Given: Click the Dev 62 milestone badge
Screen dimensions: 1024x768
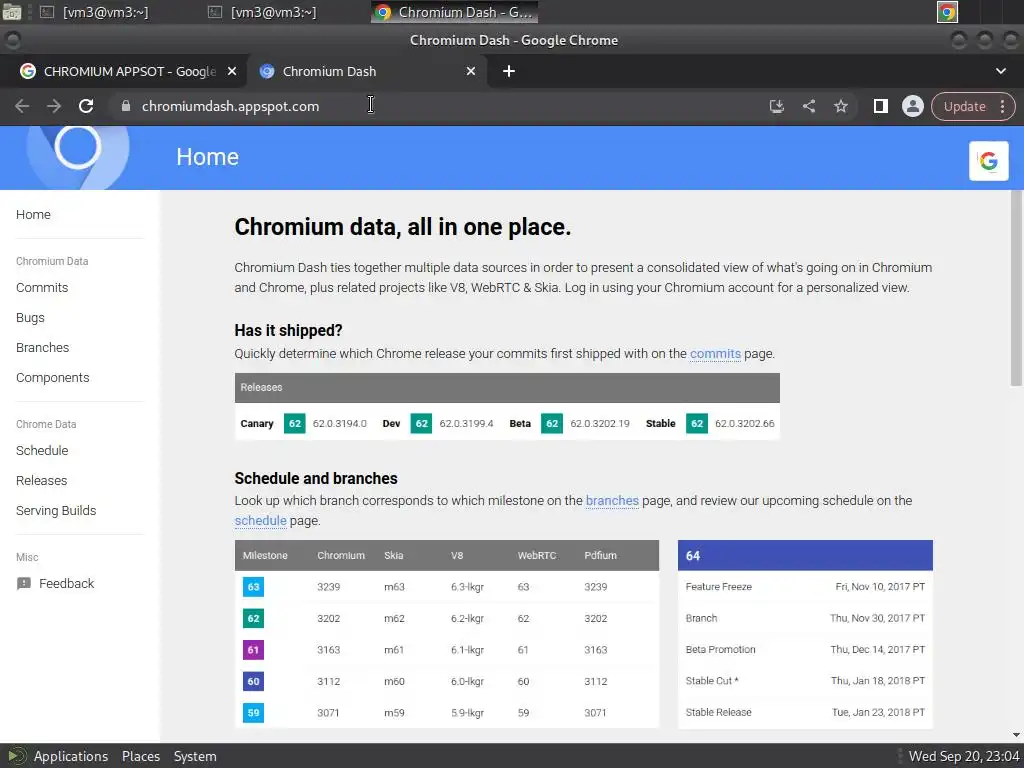Looking at the screenshot, I should click(x=421, y=423).
